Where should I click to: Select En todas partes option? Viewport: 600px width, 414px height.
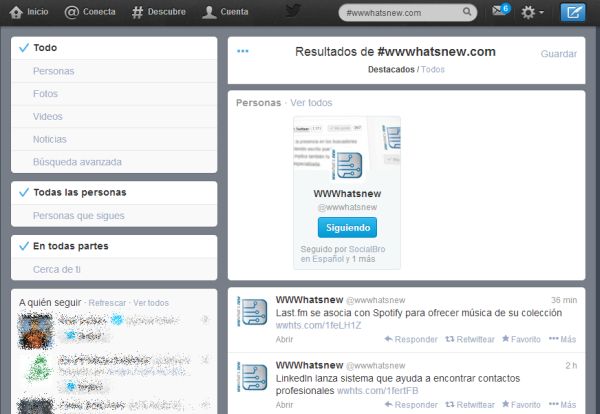tap(114, 246)
